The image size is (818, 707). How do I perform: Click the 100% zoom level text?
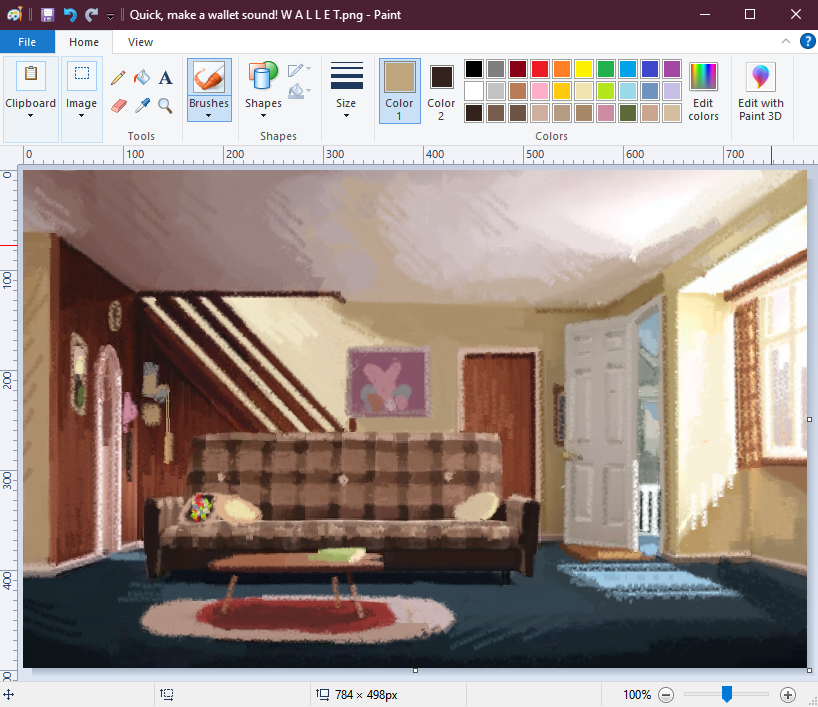coord(637,694)
